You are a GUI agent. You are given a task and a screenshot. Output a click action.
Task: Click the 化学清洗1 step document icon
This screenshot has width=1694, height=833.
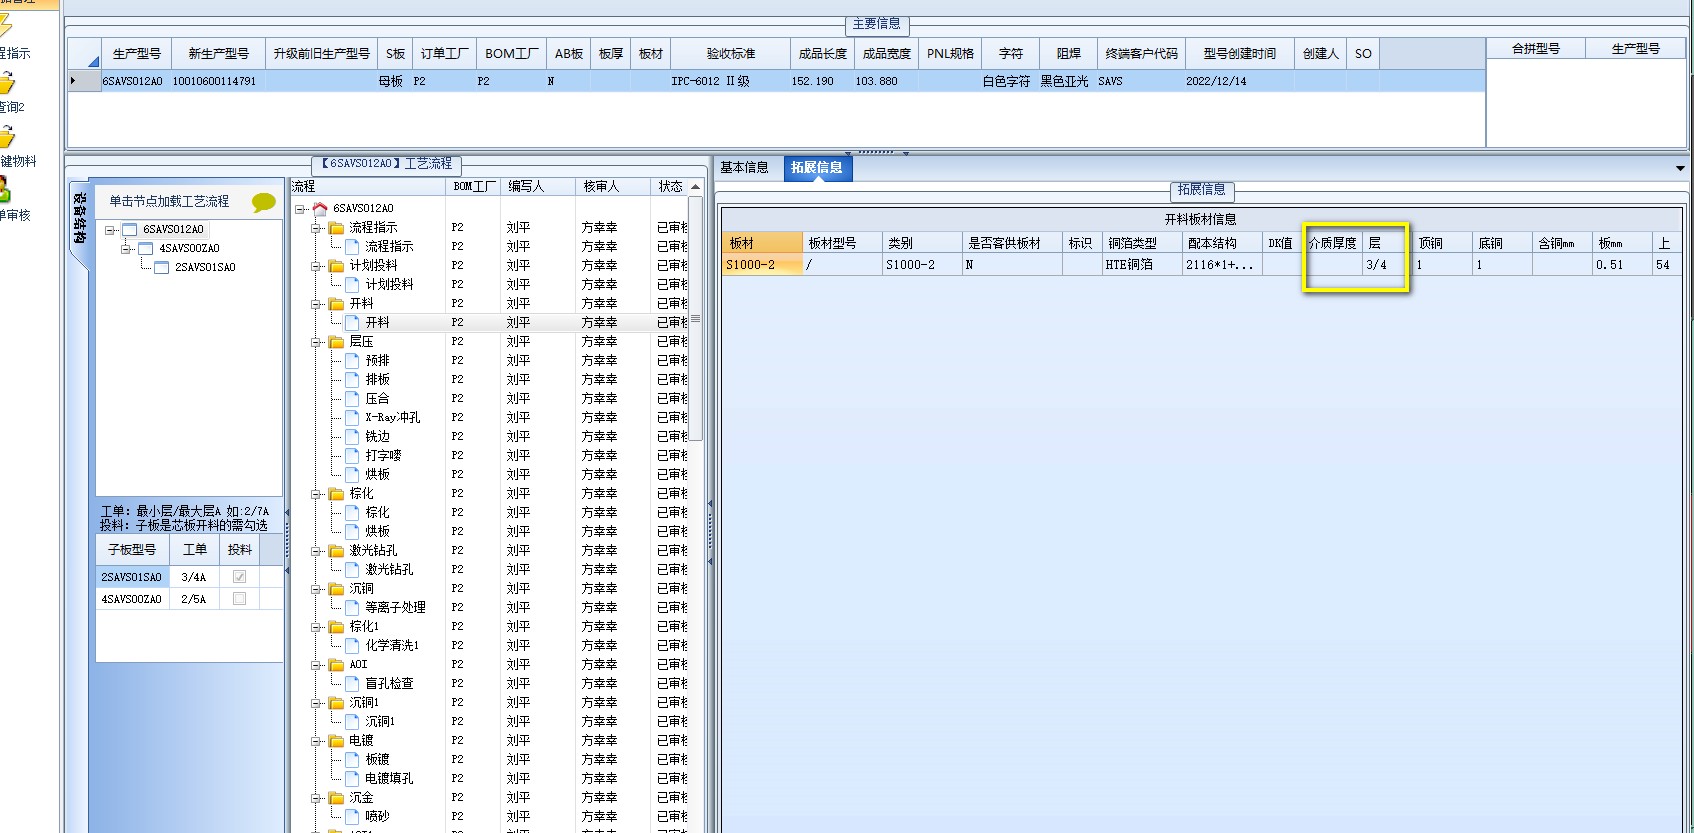352,646
